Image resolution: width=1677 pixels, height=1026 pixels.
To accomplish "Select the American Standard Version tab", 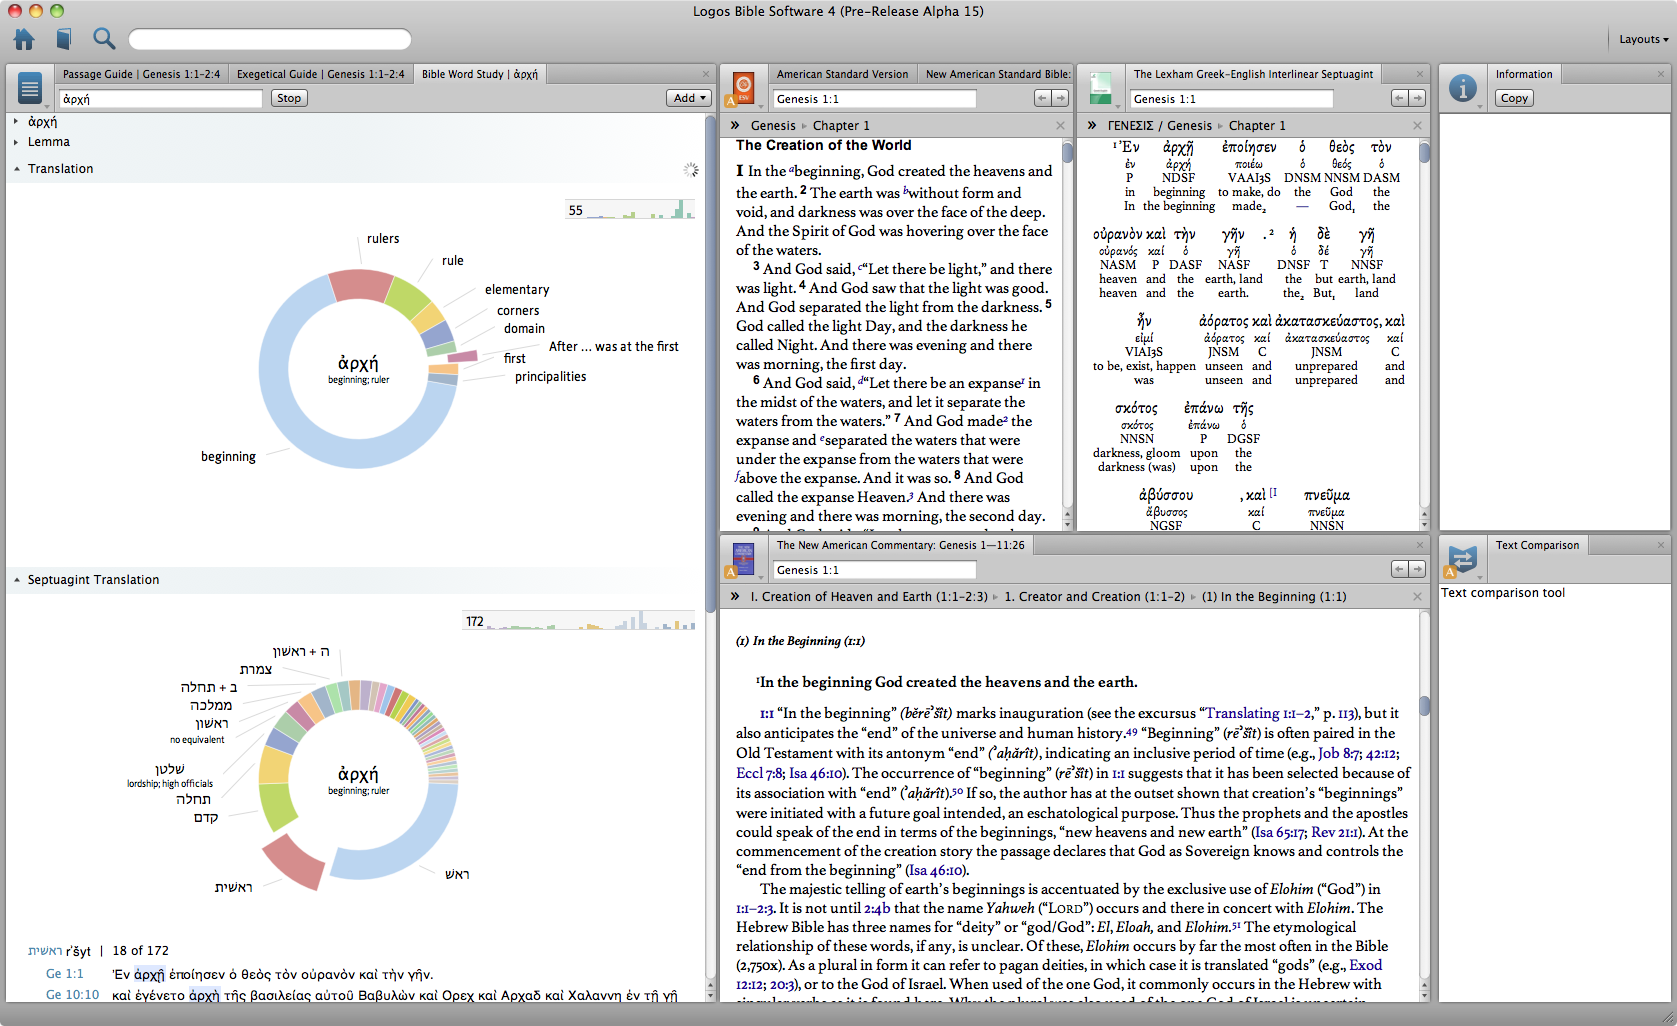I will [842, 74].
